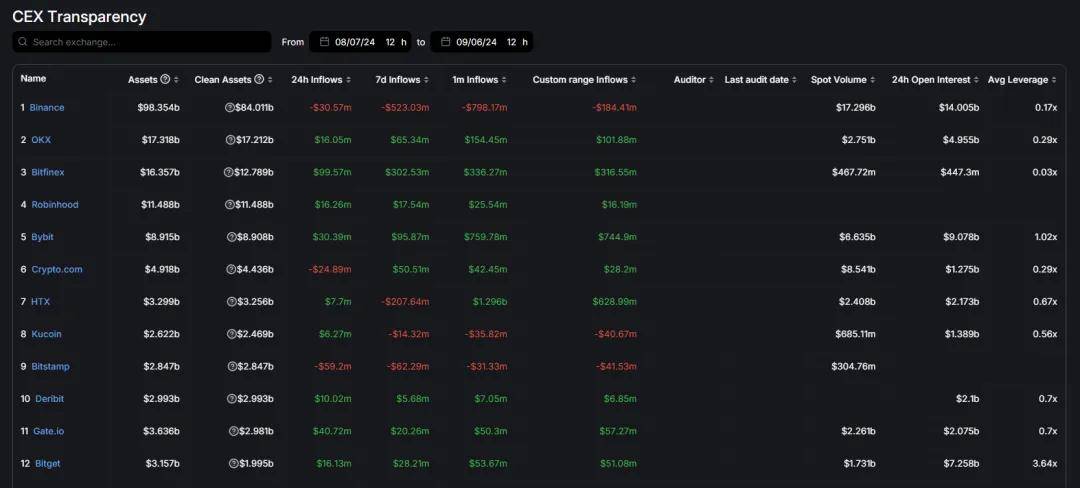The height and width of the screenshot is (488, 1080).
Task: Sort by 24h Inflows column
Action: (x=349, y=80)
